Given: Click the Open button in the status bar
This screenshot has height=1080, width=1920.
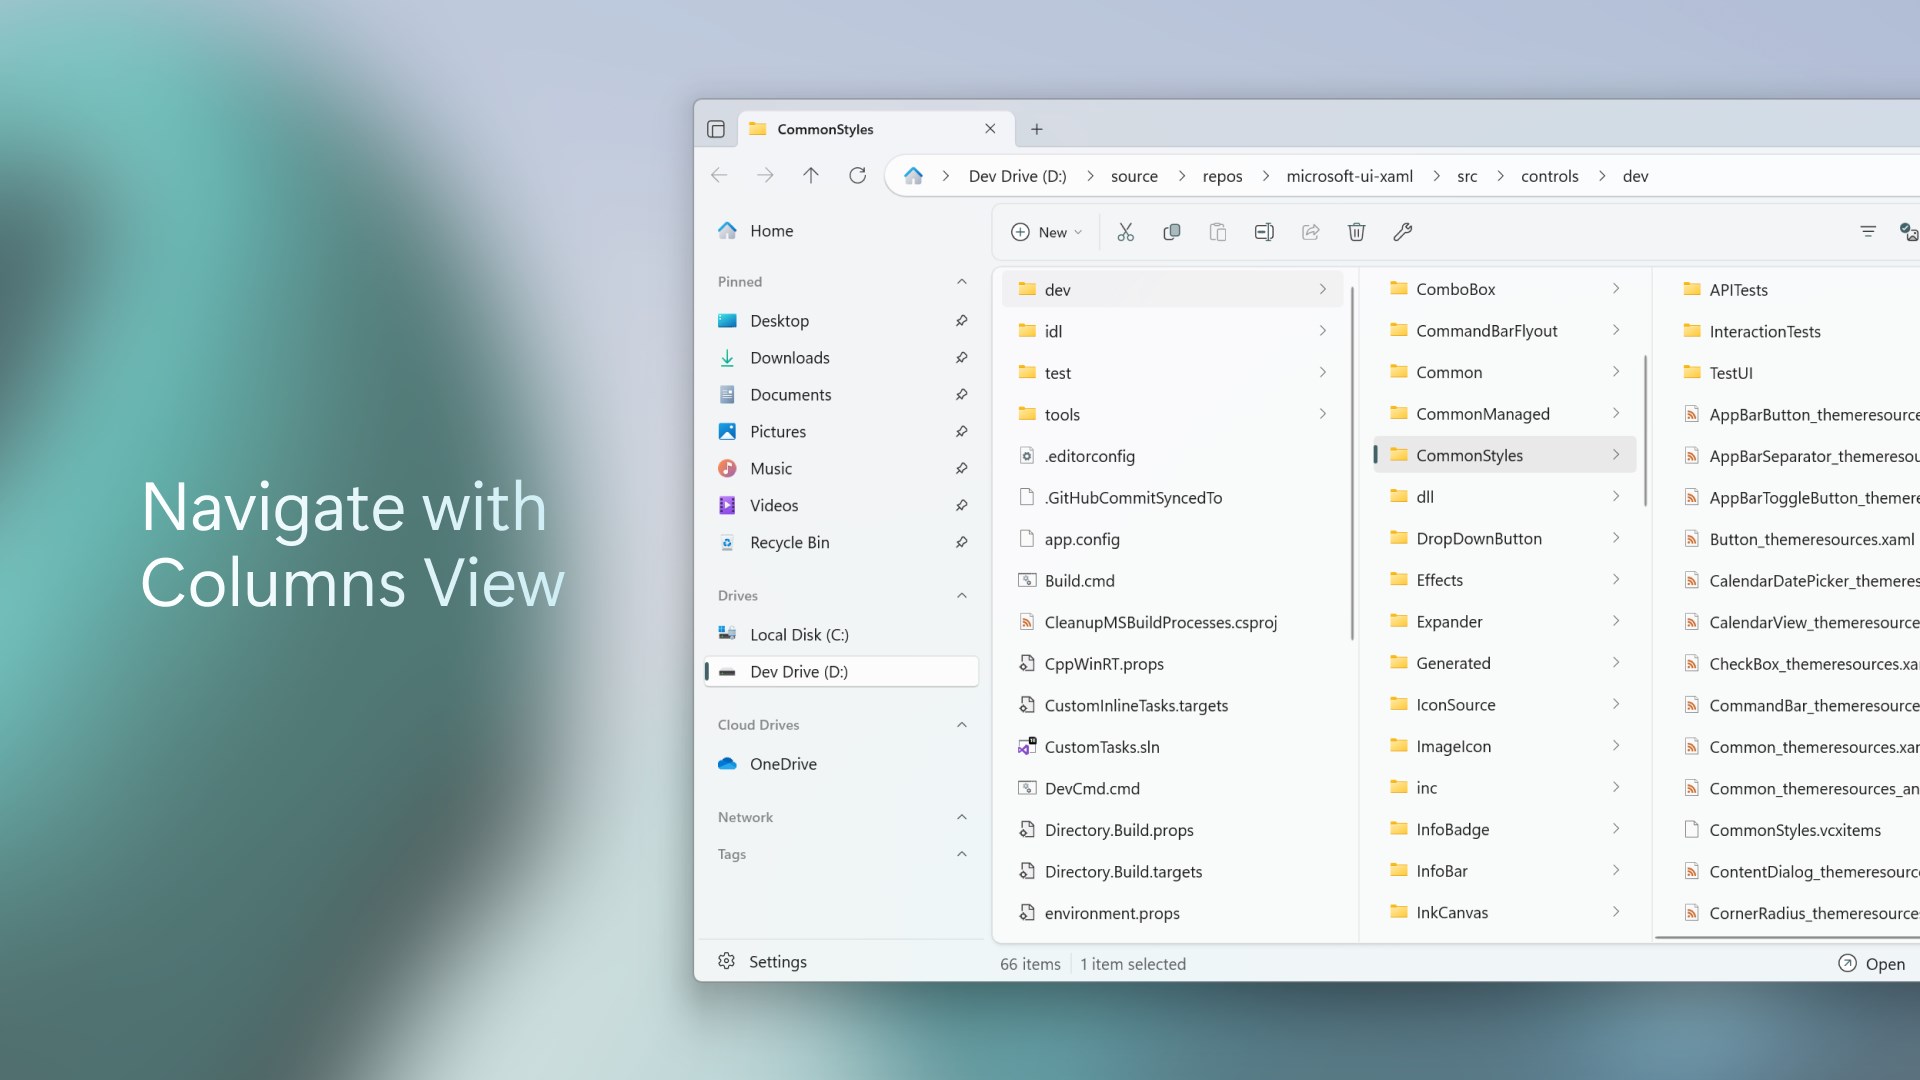Looking at the screenshot, I should (x=1874, y=963).
